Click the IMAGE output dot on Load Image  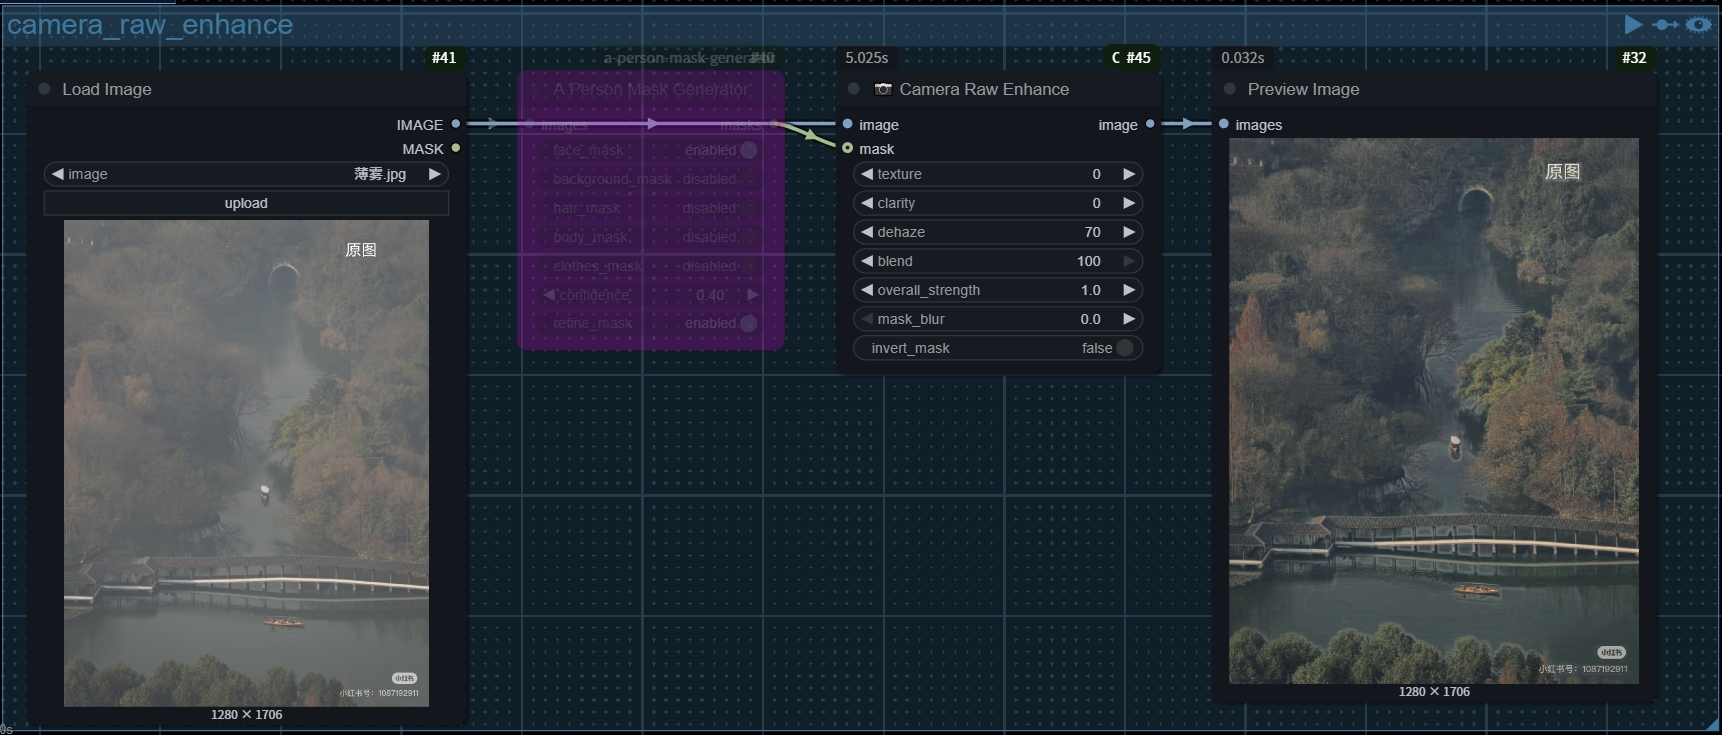pyautogui.click(x=456, y=124)
